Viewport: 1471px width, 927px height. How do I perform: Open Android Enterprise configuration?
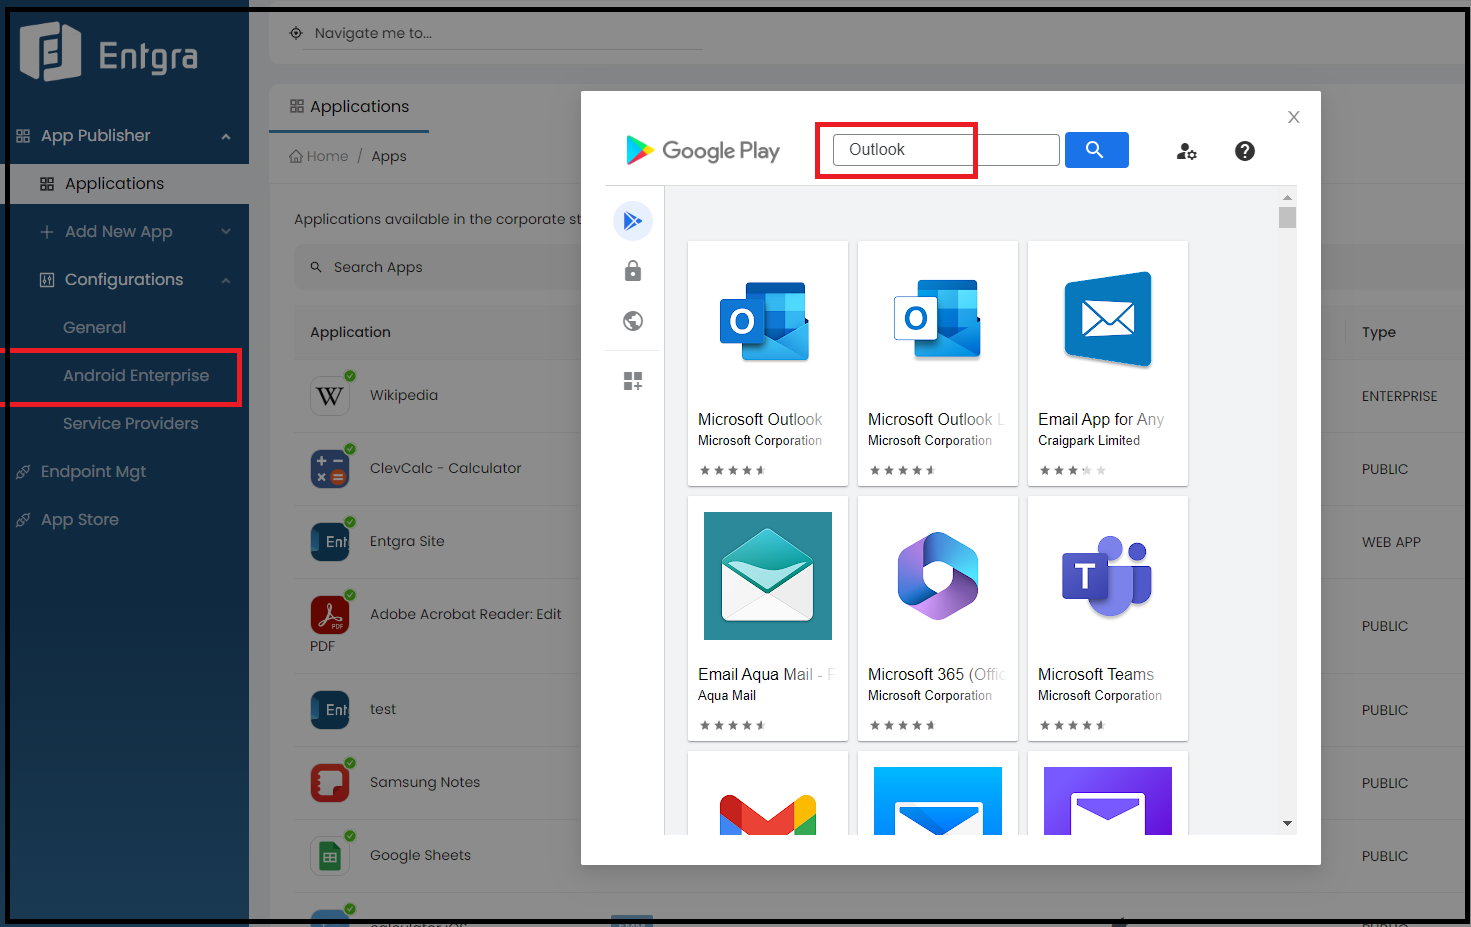[x=136, y=376]
